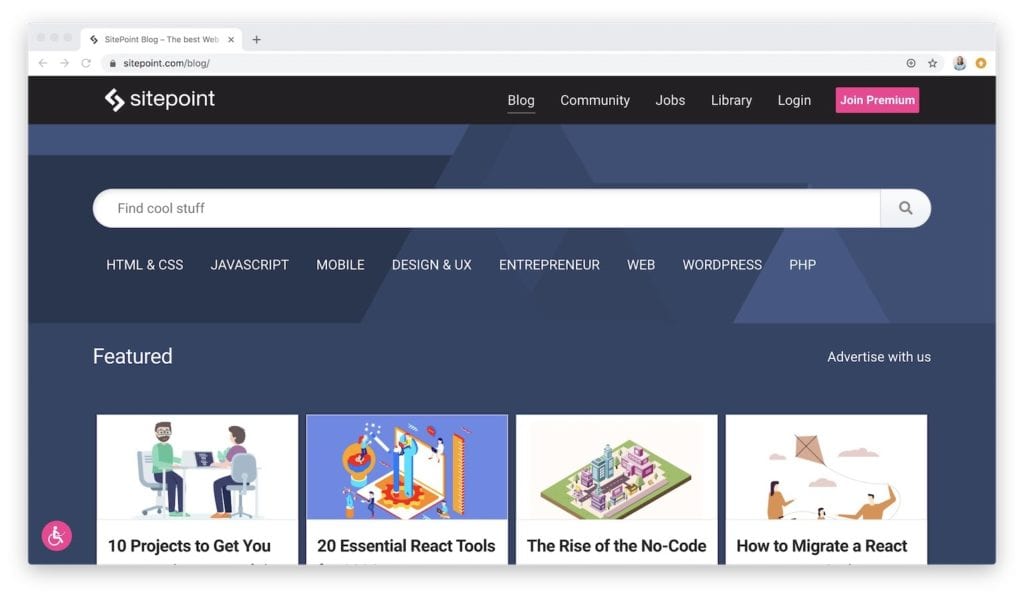This screenshot has height=598, width=1024.
Task: Select the MOBILE category
Action: pos(340,265)
